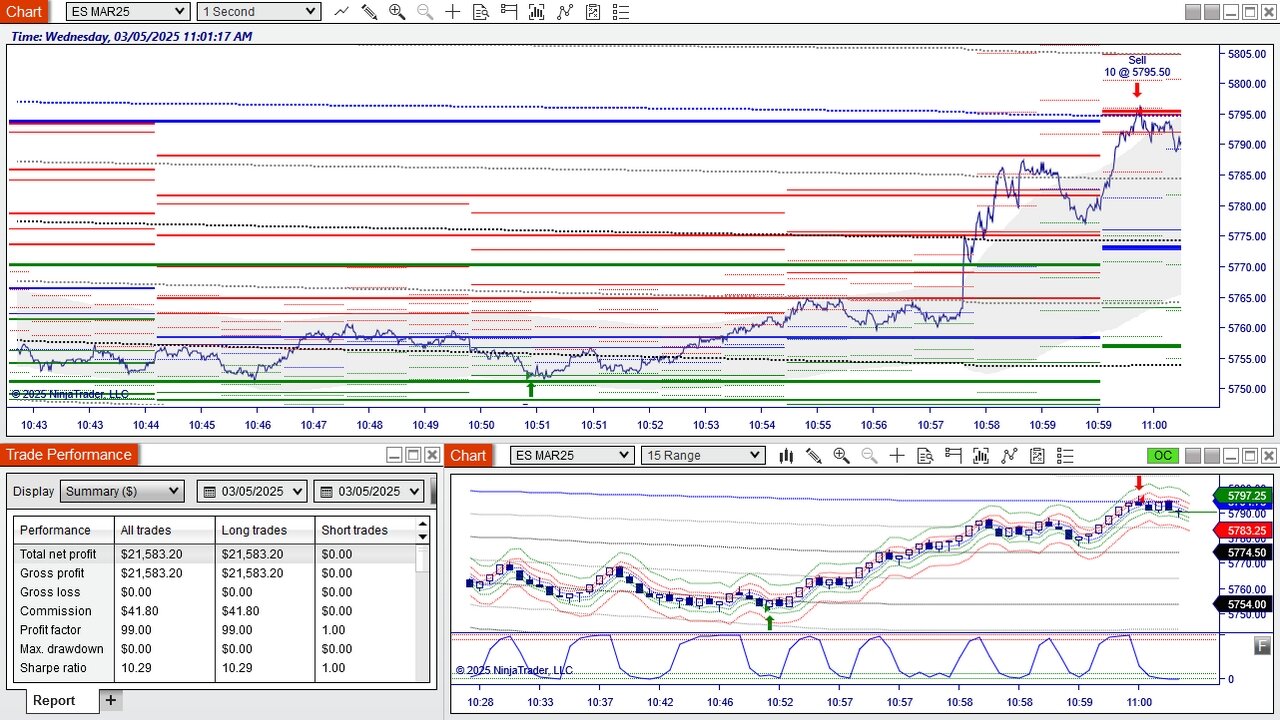Viewport: 1280px width, 720px height.
Task: Show Chart Trader panel on top chart
Action: [x=509, y=12]
